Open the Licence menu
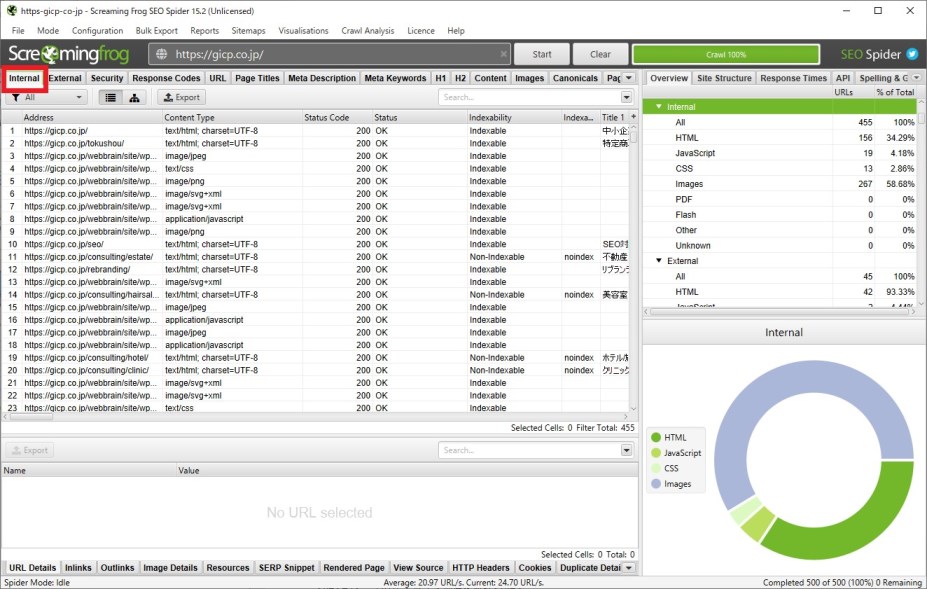The height and width of the screenshot is (589, 927). 421,31
